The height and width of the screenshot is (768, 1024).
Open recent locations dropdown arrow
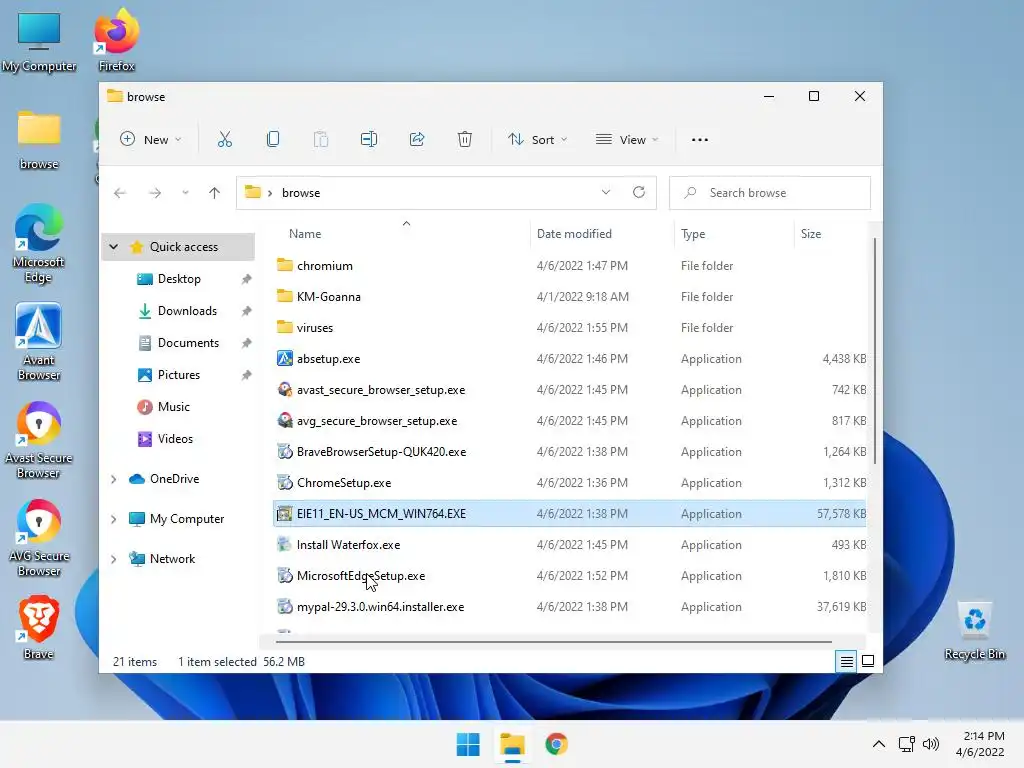pyautogui.click(x=185, y=193)
